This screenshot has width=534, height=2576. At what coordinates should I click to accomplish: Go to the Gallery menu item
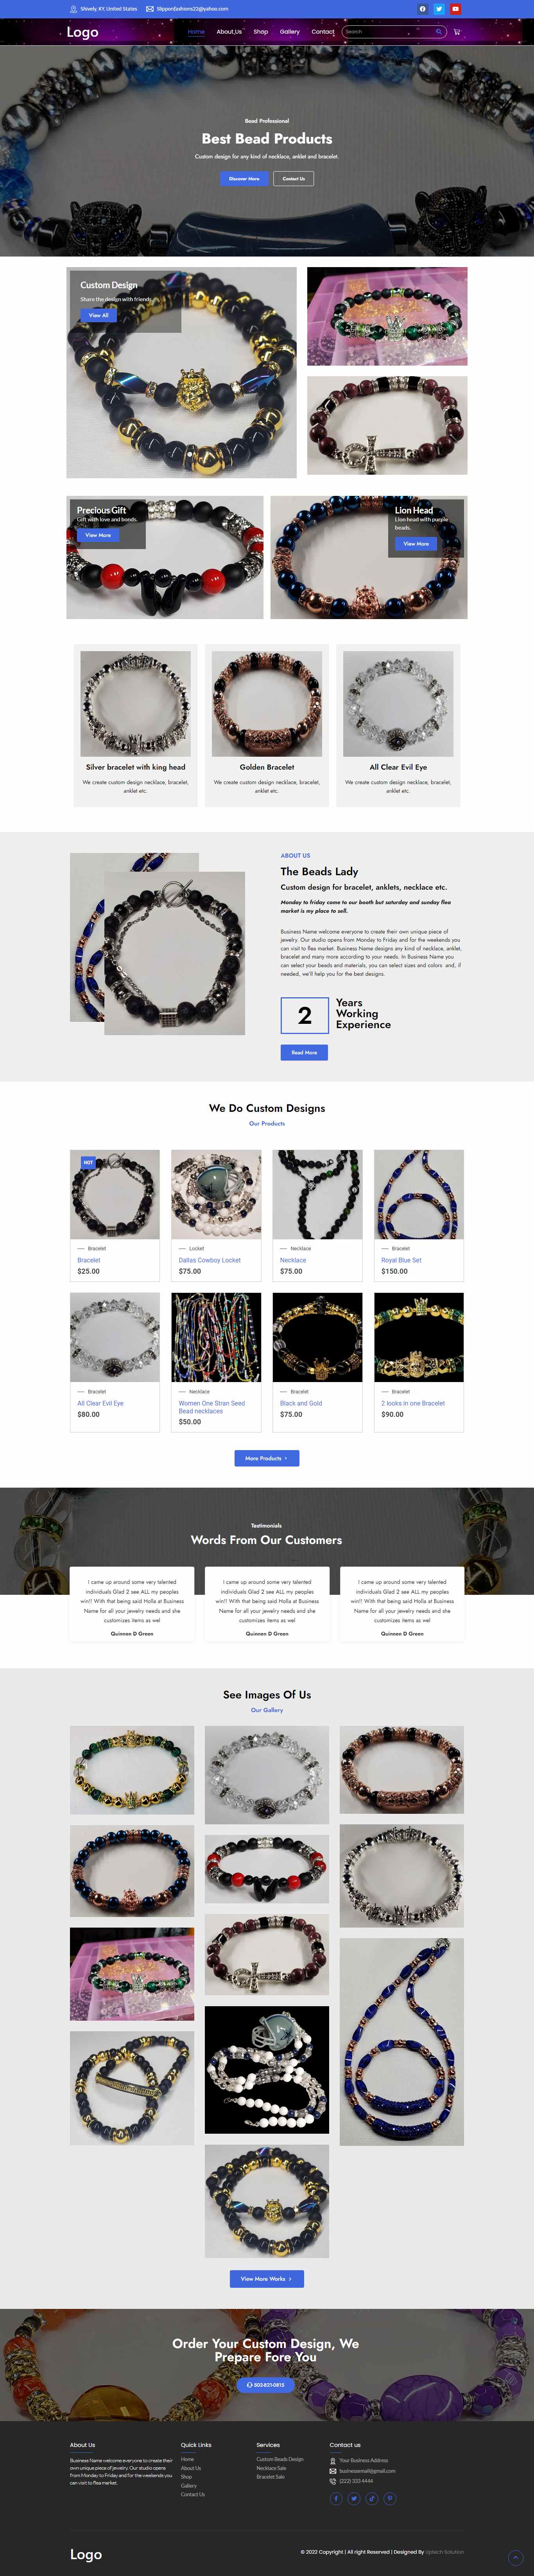pyautogui.click(x=290, y=32)
